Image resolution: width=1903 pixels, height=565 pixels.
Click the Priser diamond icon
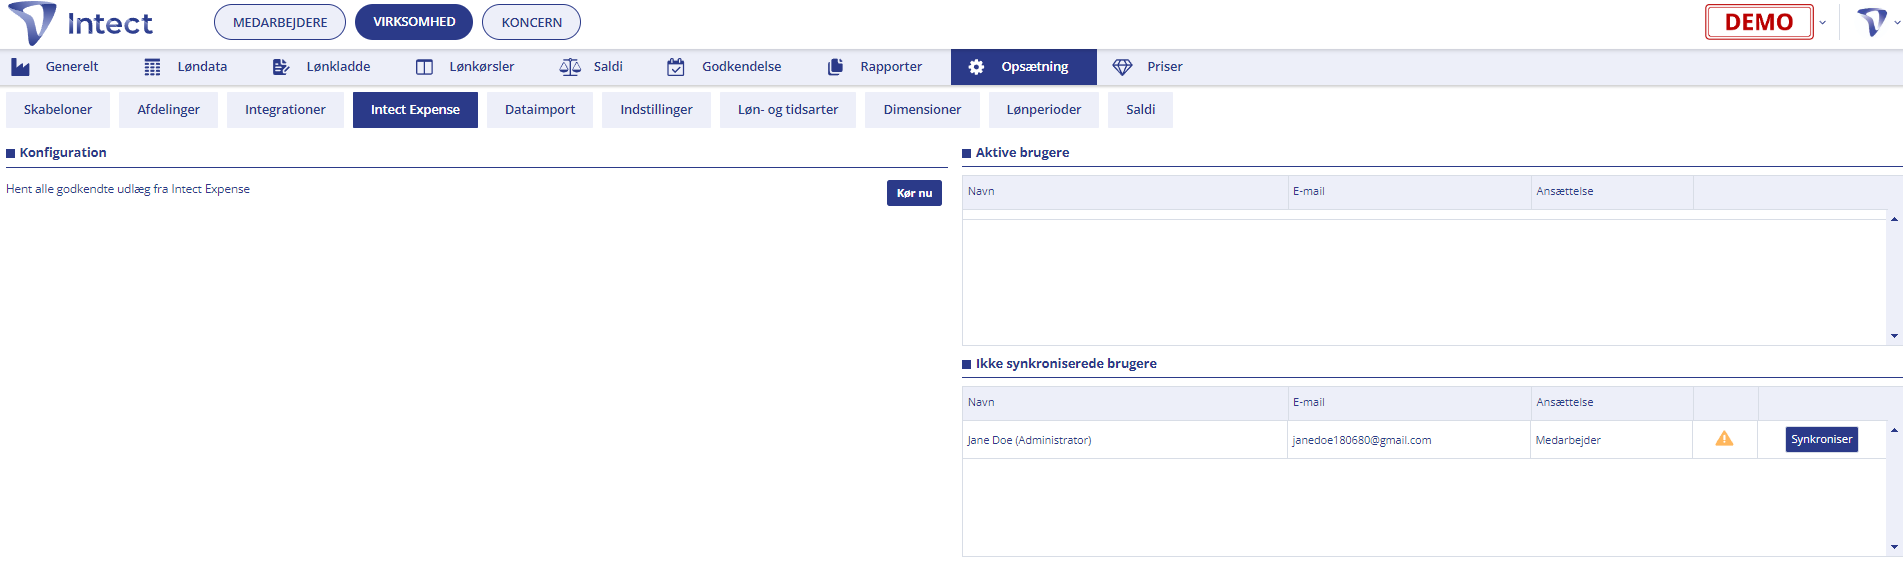1122,67
